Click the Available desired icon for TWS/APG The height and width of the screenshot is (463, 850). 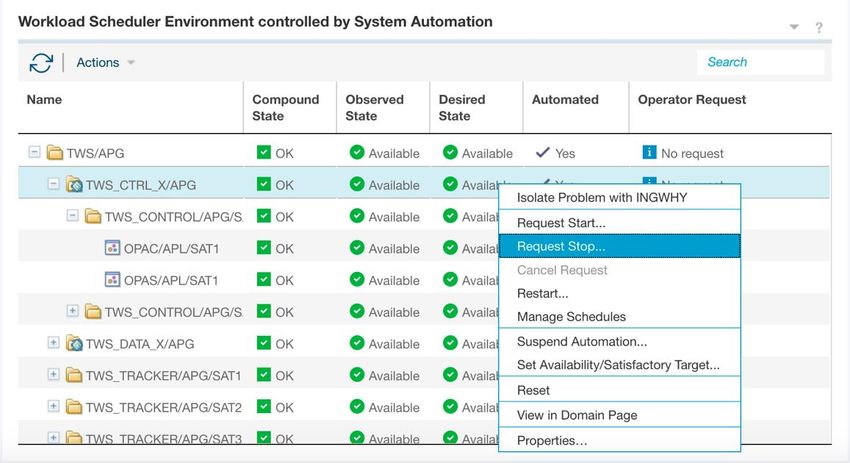(x=450, y=152)
